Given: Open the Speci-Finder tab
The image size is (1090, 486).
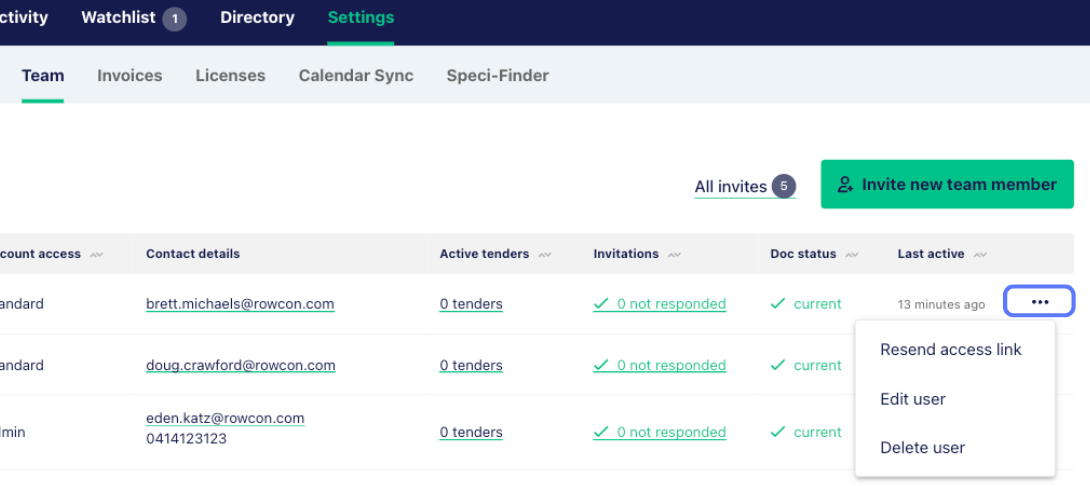Looking at the screenshot, I should [497, 75].
